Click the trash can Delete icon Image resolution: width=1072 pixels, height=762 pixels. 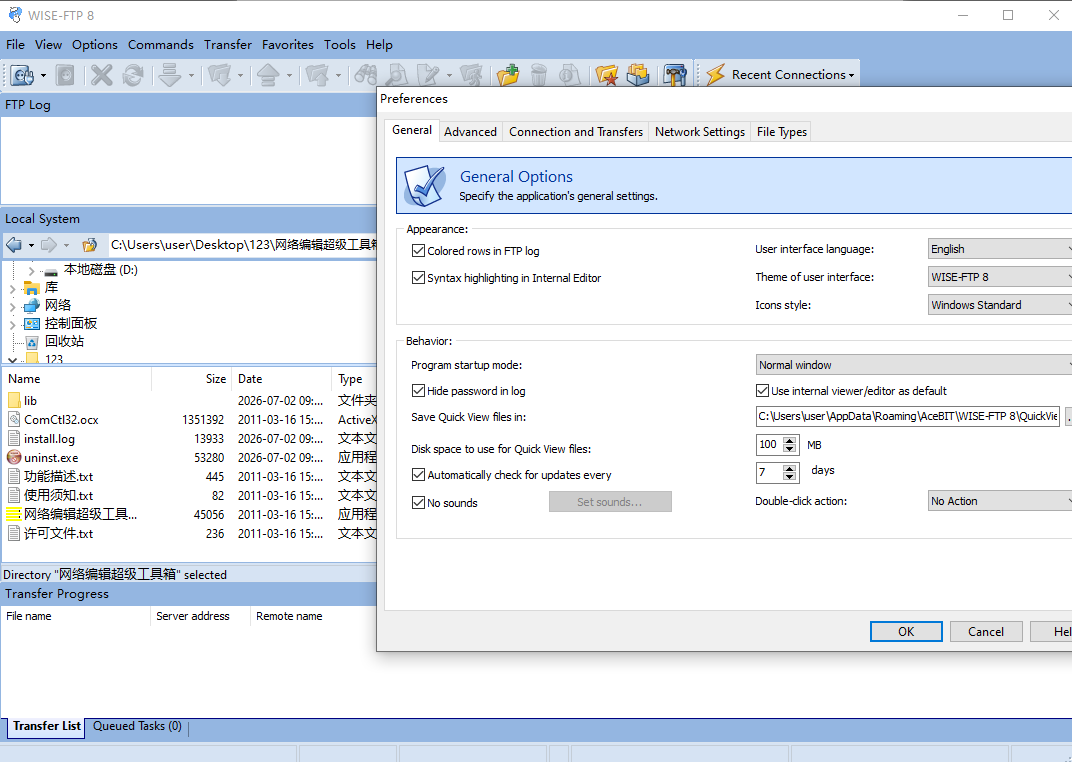click(539, 74)
